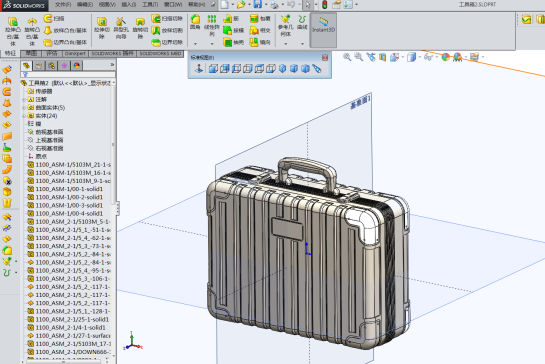Select 1100_ASM-1/00-3-solid1 body
545x364 pixels.
pos(65,205)
